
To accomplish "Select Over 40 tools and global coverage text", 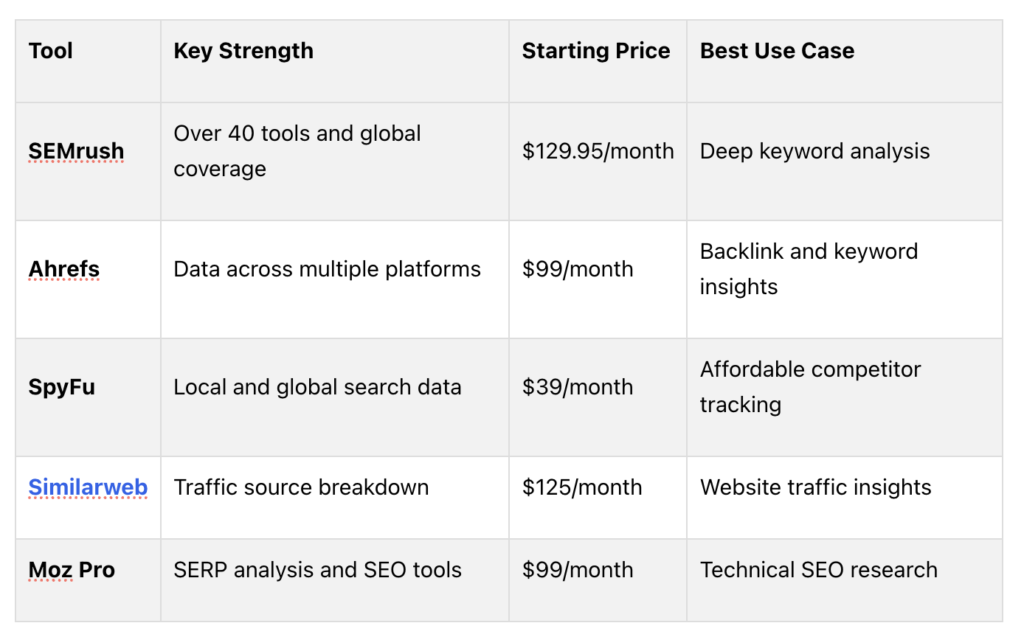I will (x=297, y=151).
